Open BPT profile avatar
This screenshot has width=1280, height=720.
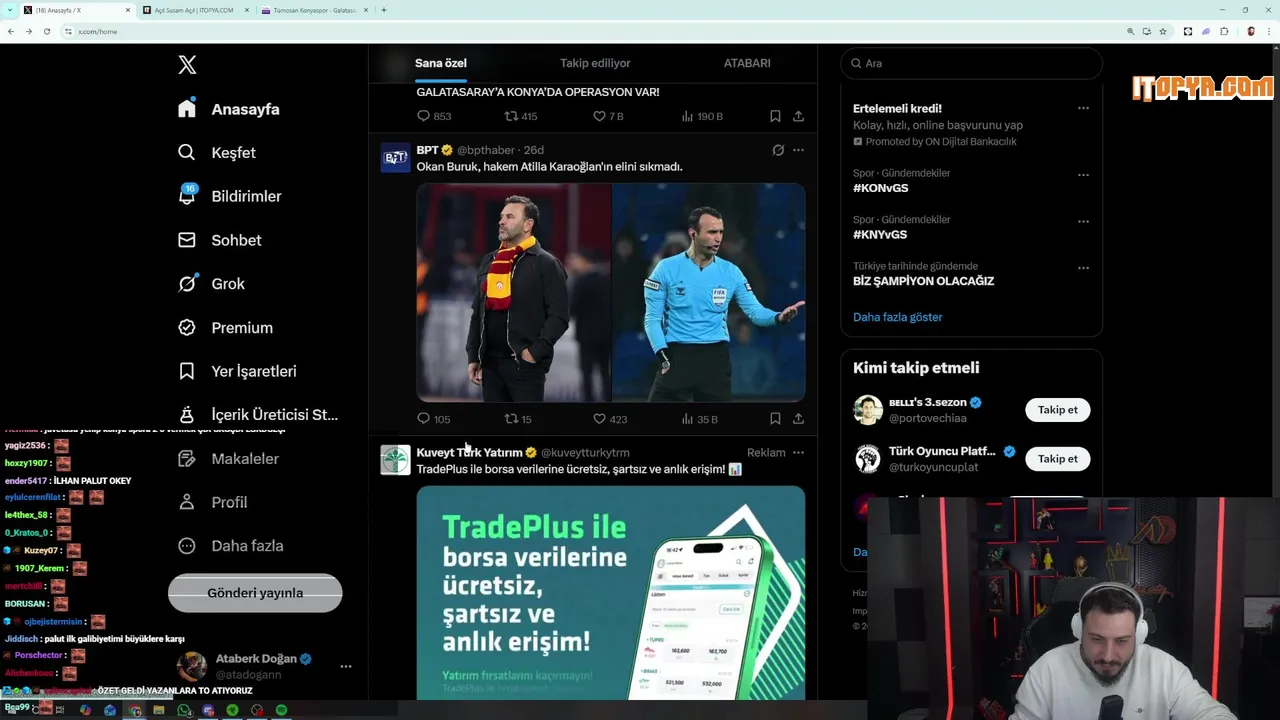pyautogui.click(x=396, y=158)
